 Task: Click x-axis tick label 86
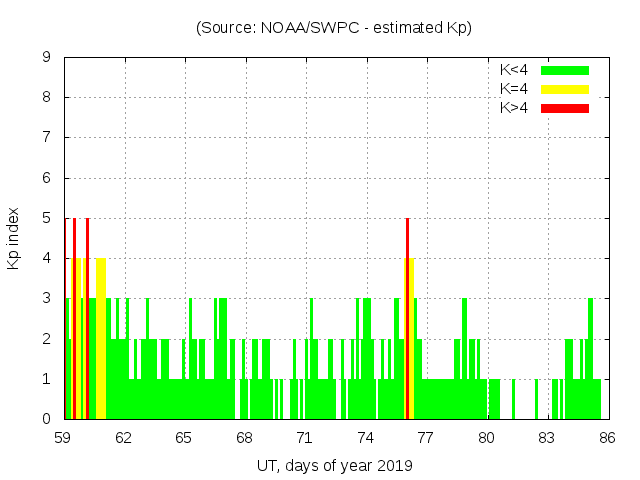pos(606,437)
